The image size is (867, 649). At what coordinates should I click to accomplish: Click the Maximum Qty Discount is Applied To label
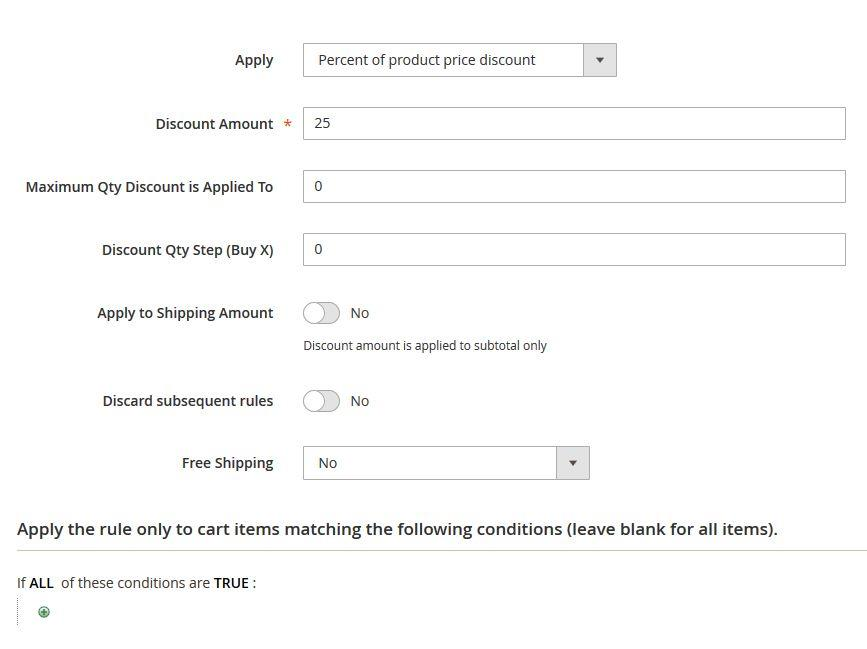149,187
